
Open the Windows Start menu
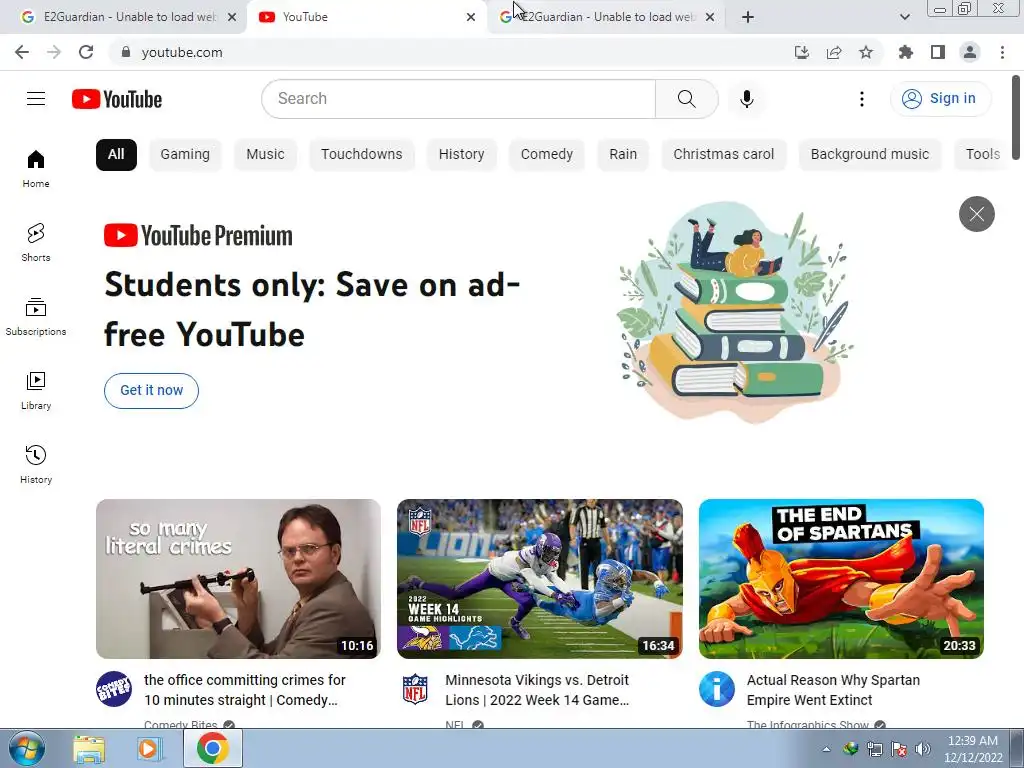click(26, 748)
